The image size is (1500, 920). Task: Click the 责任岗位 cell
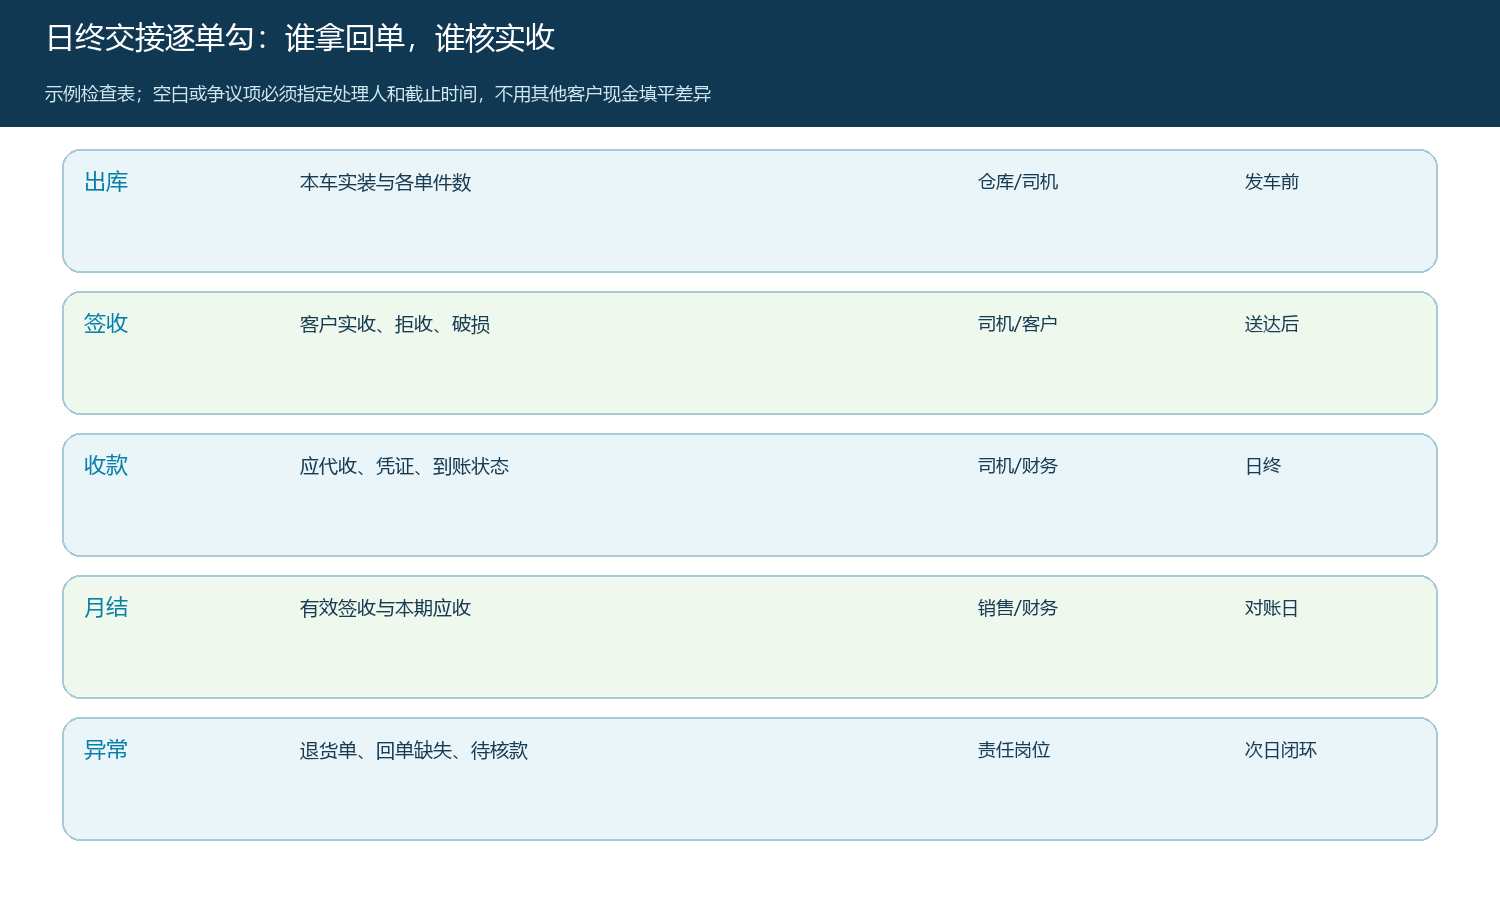tap(1014, 750)
